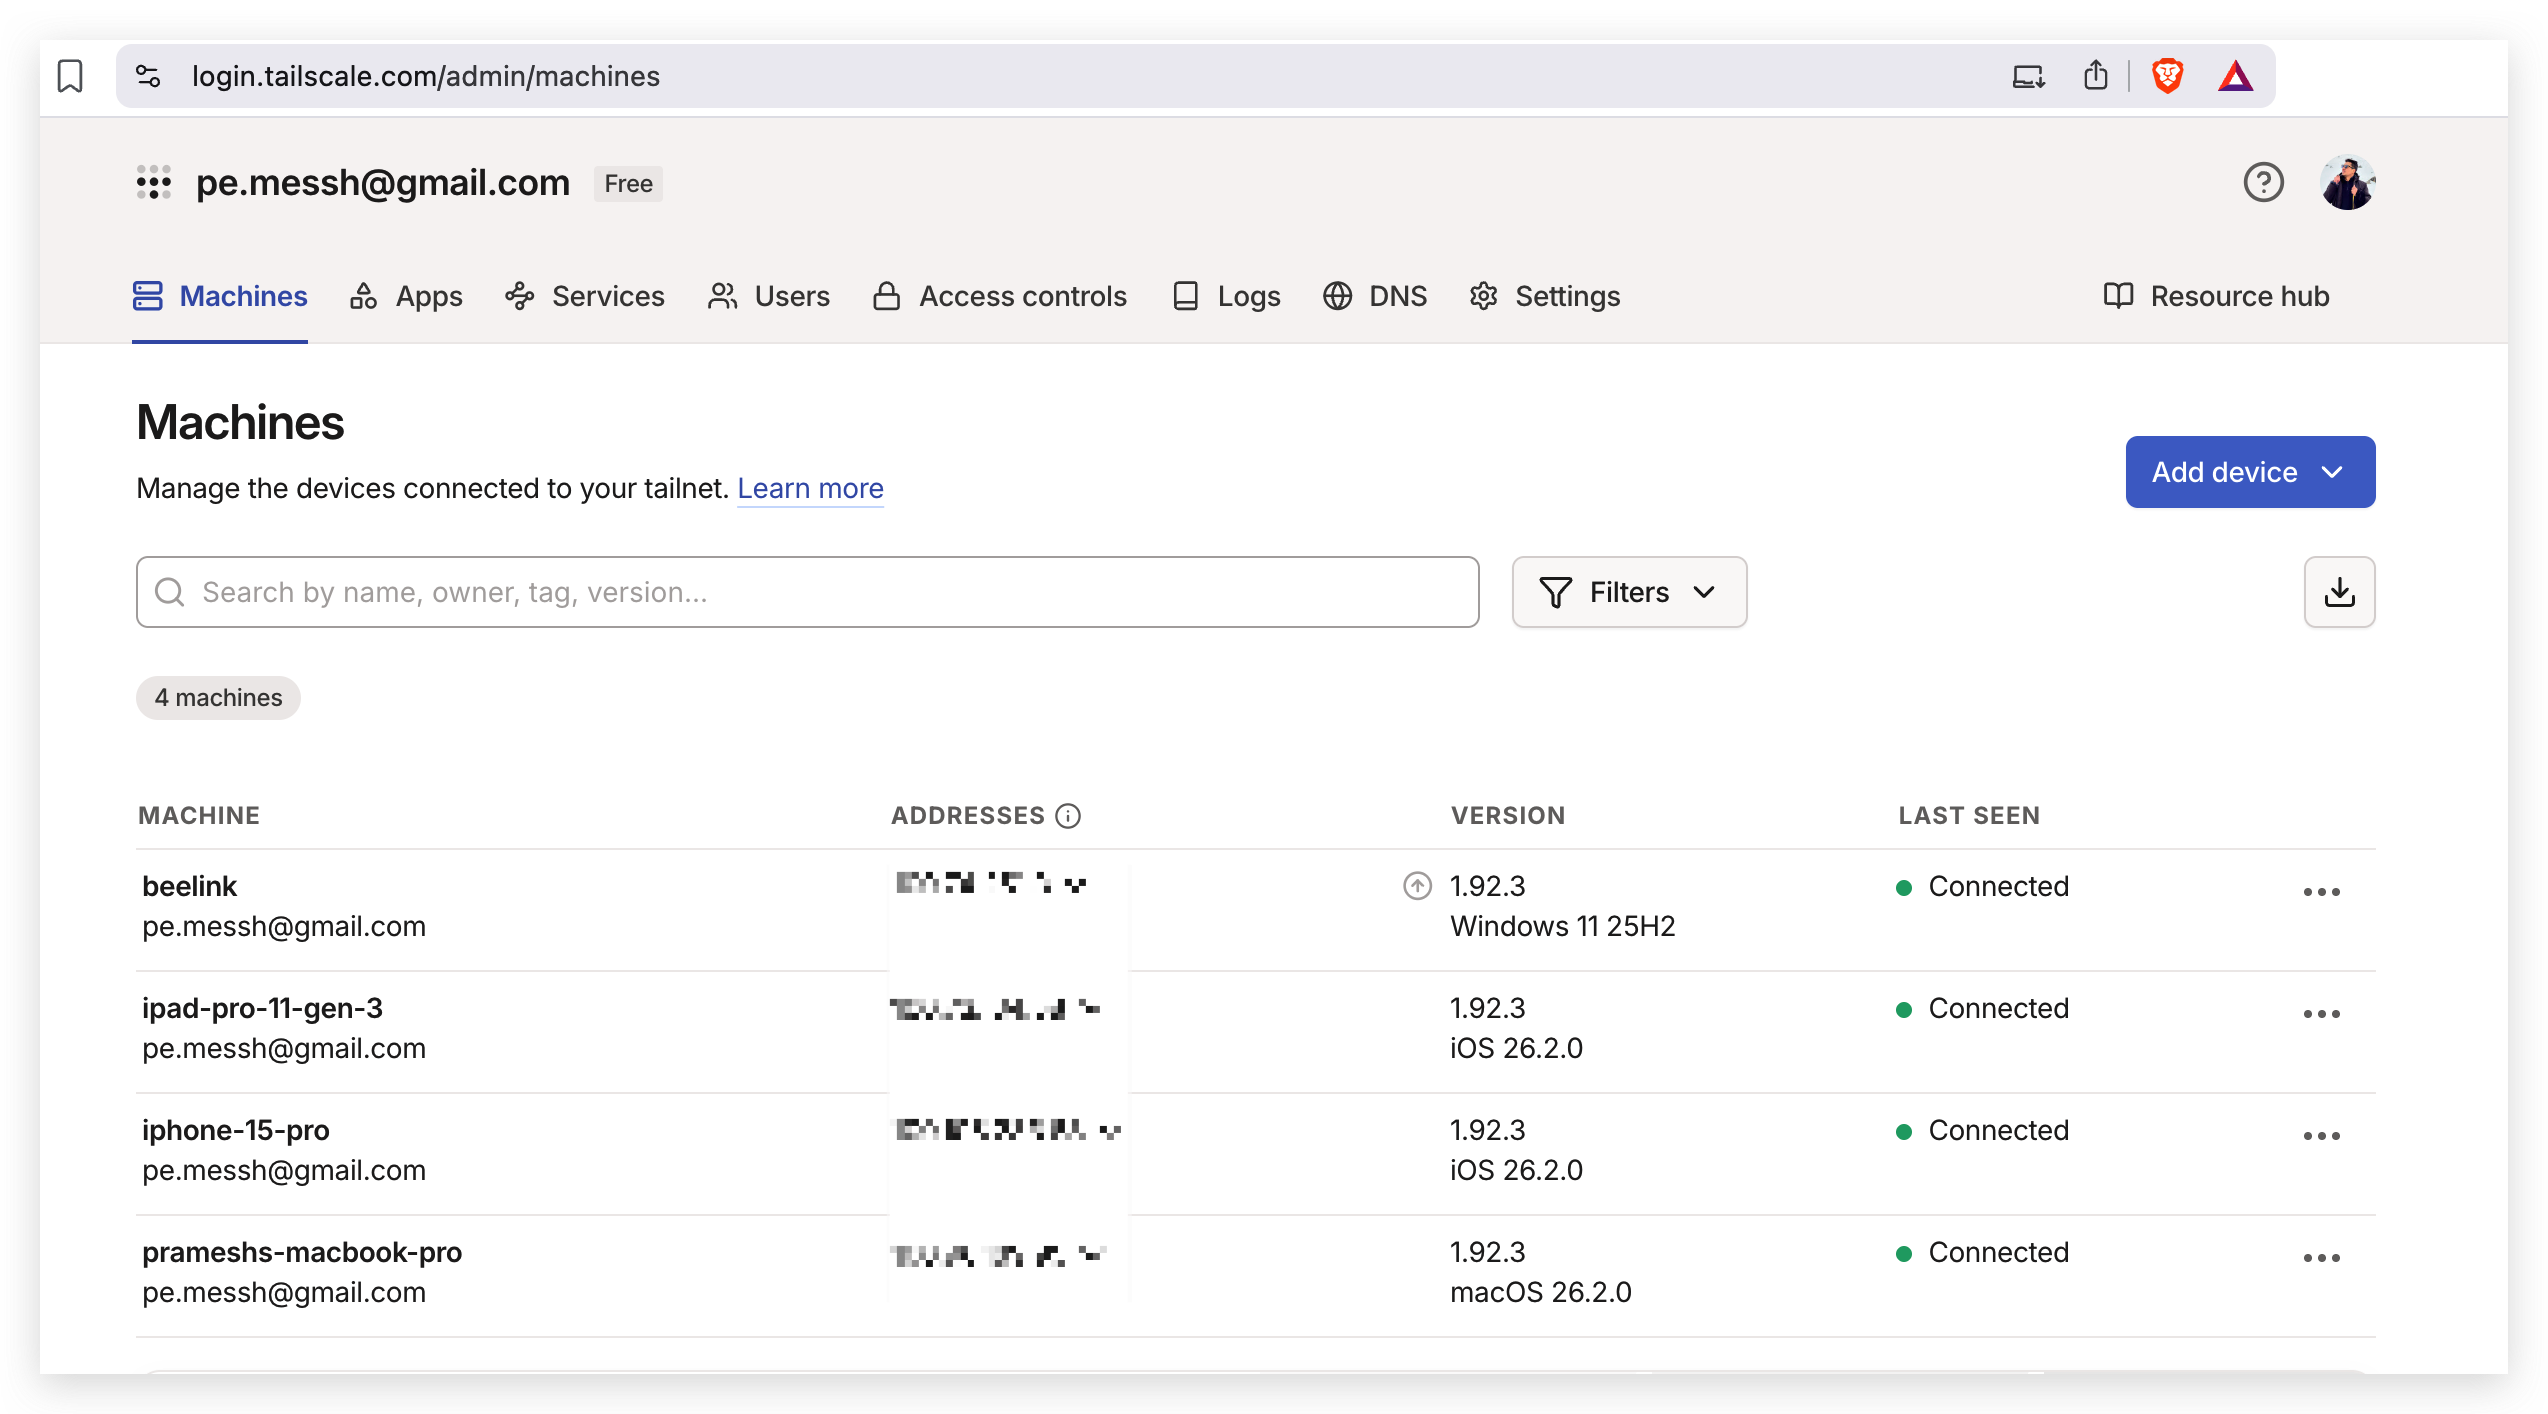
Task: Open the Filters dropdown
Action: coord(1629,592)
